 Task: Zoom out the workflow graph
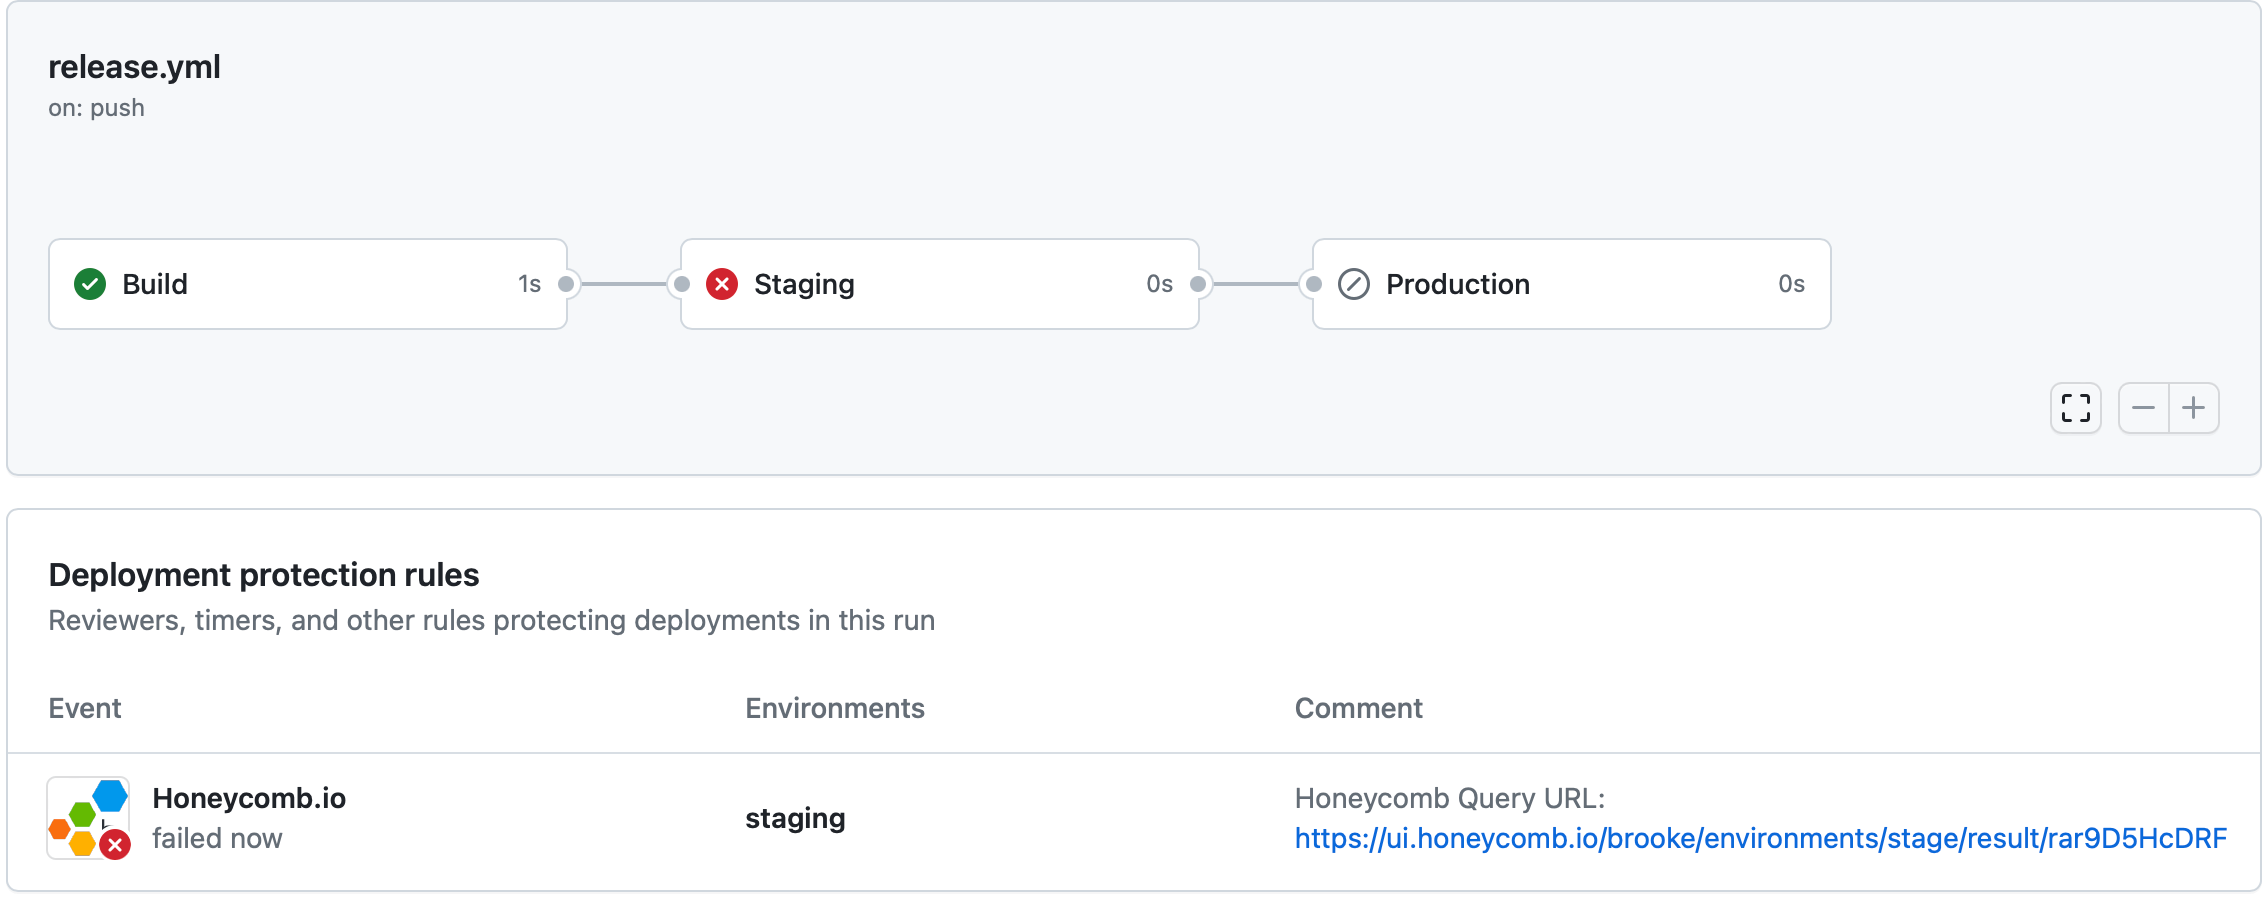tap(2143, 408)
